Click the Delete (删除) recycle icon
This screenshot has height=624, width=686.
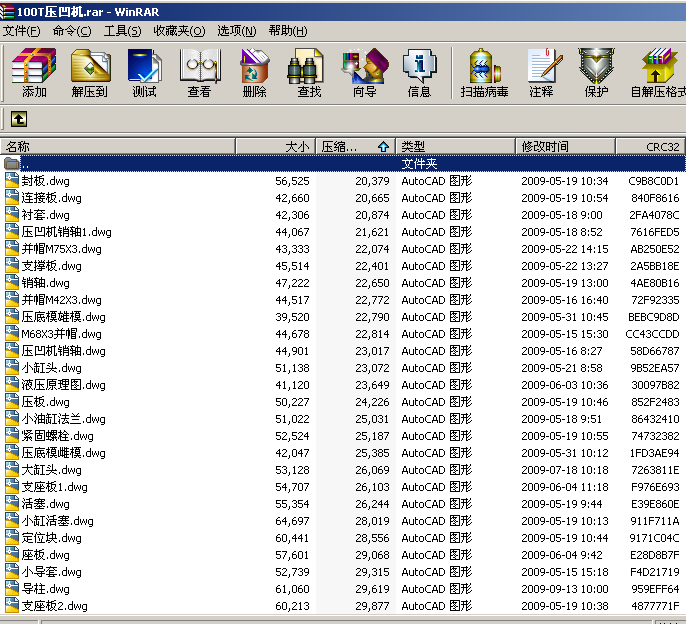click(254, 67)
